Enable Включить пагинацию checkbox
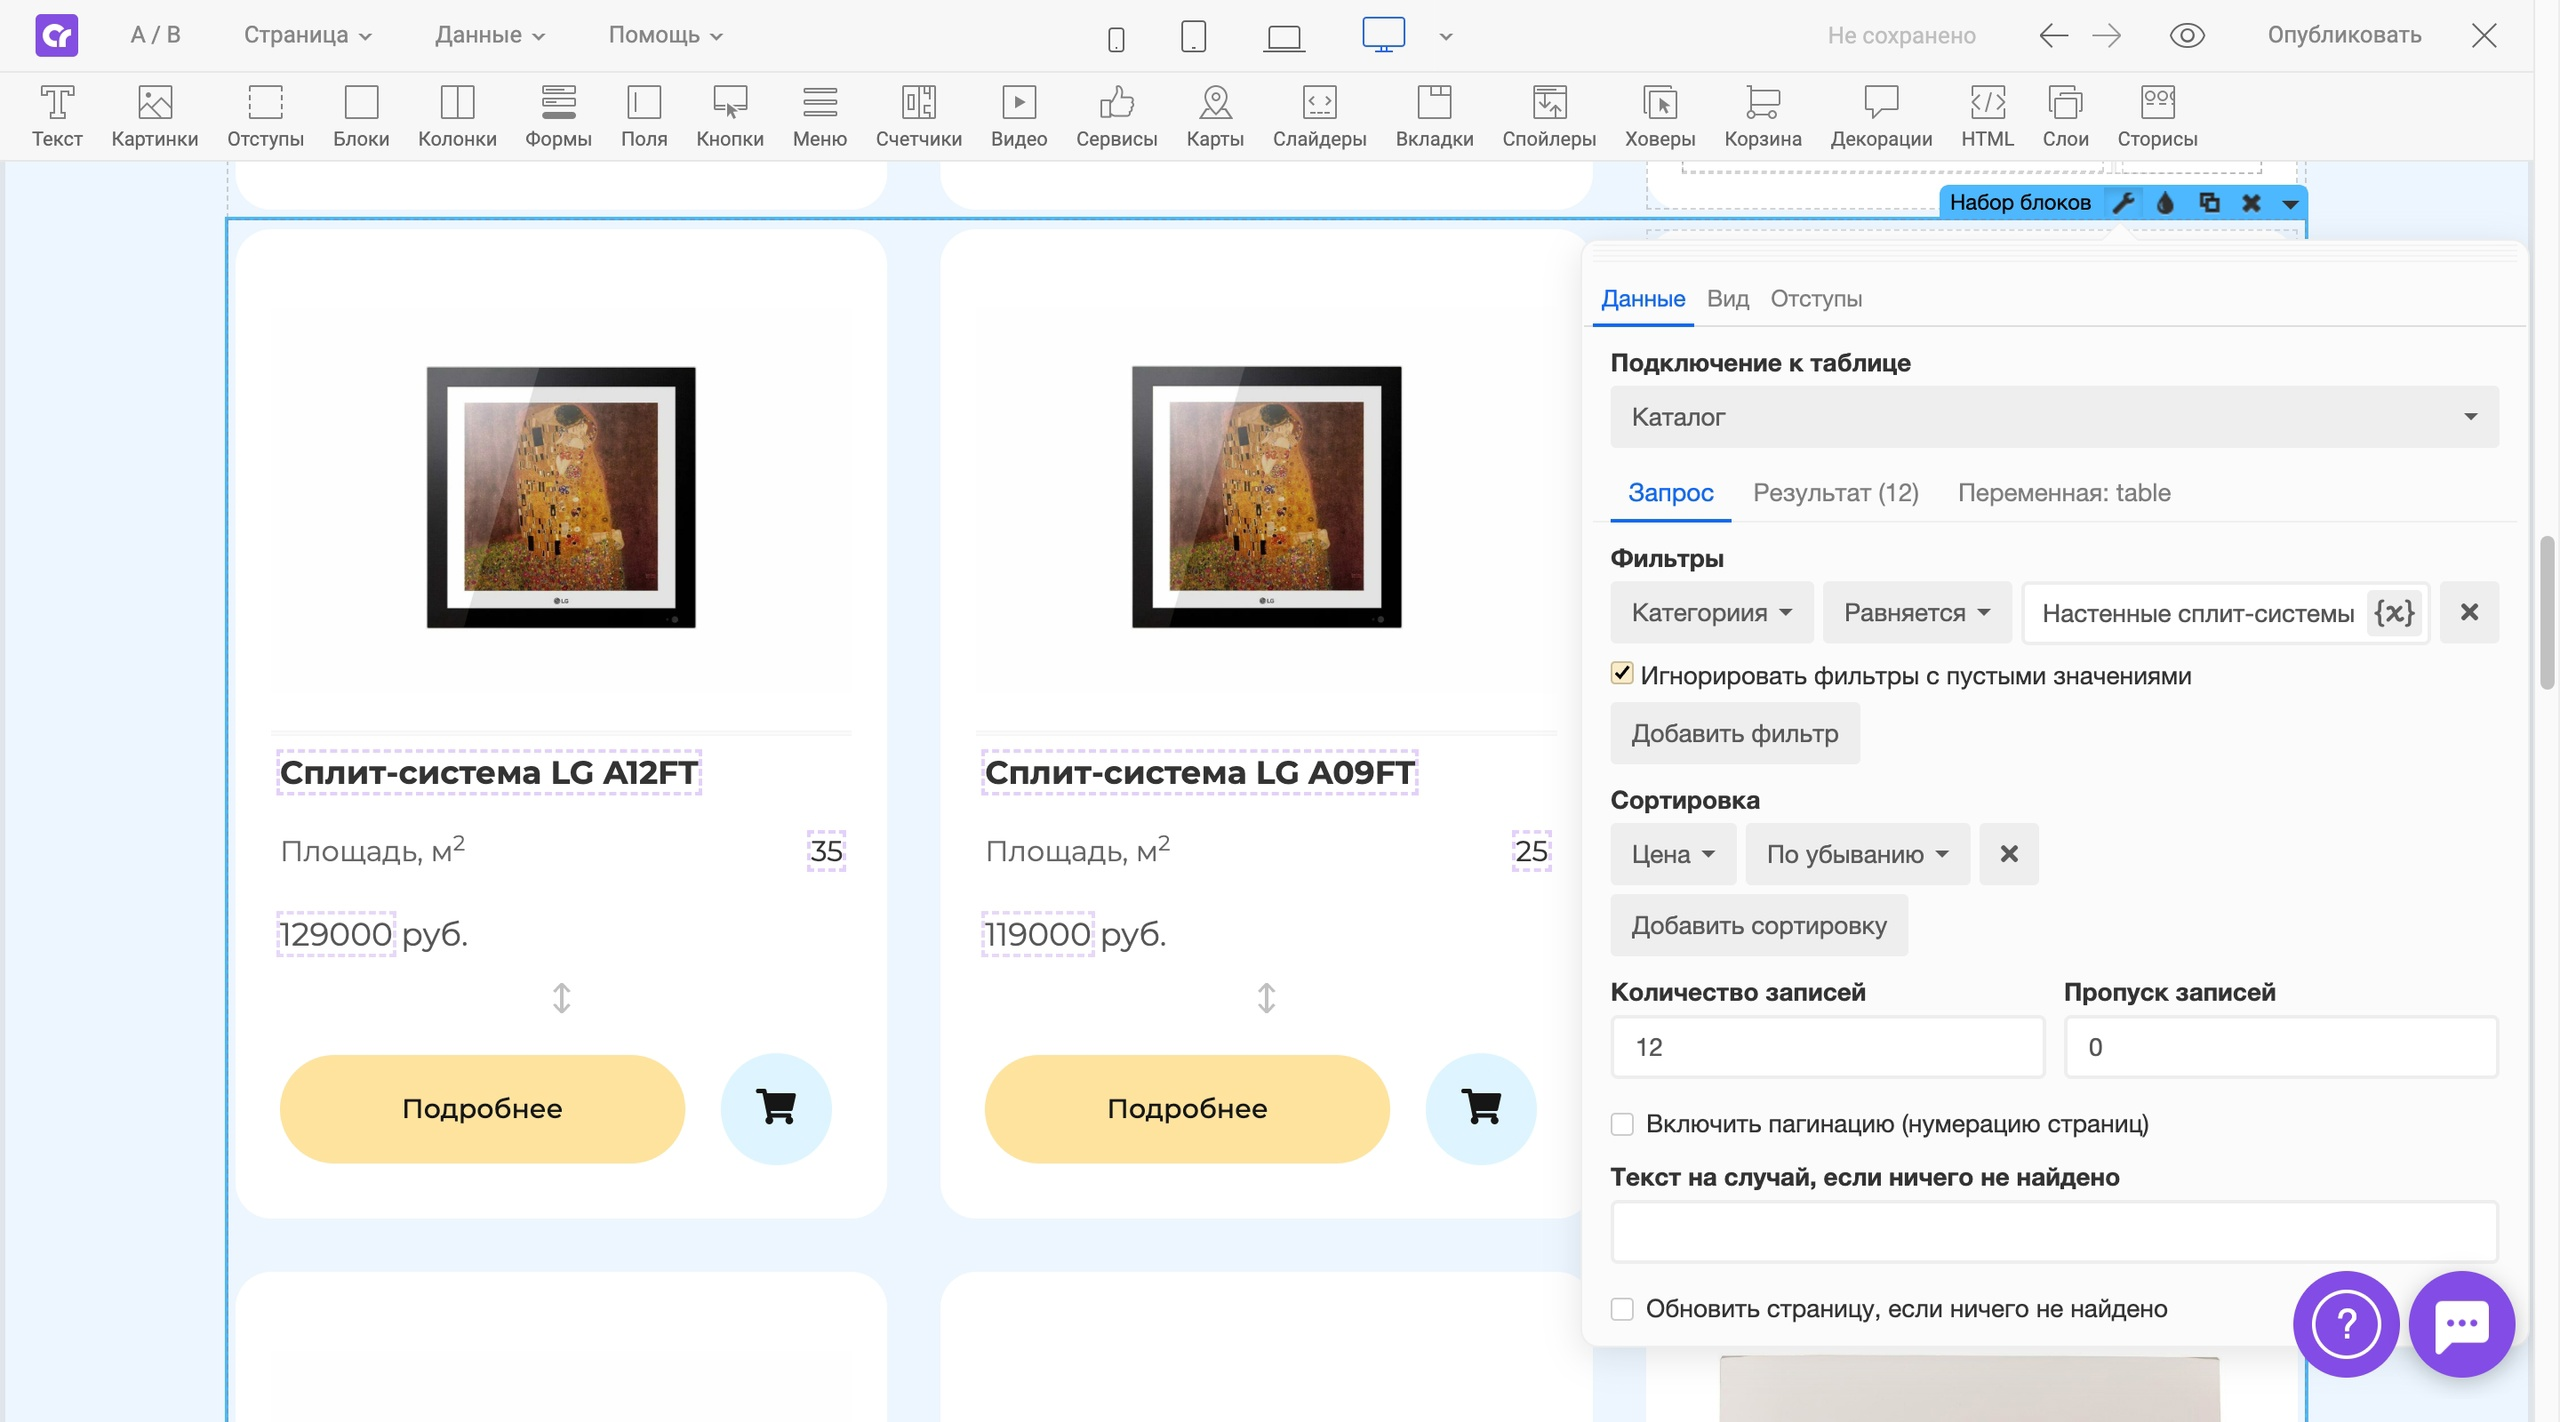The width and height of the screenshot is (2560, 1422). tap(1622, 1124)
